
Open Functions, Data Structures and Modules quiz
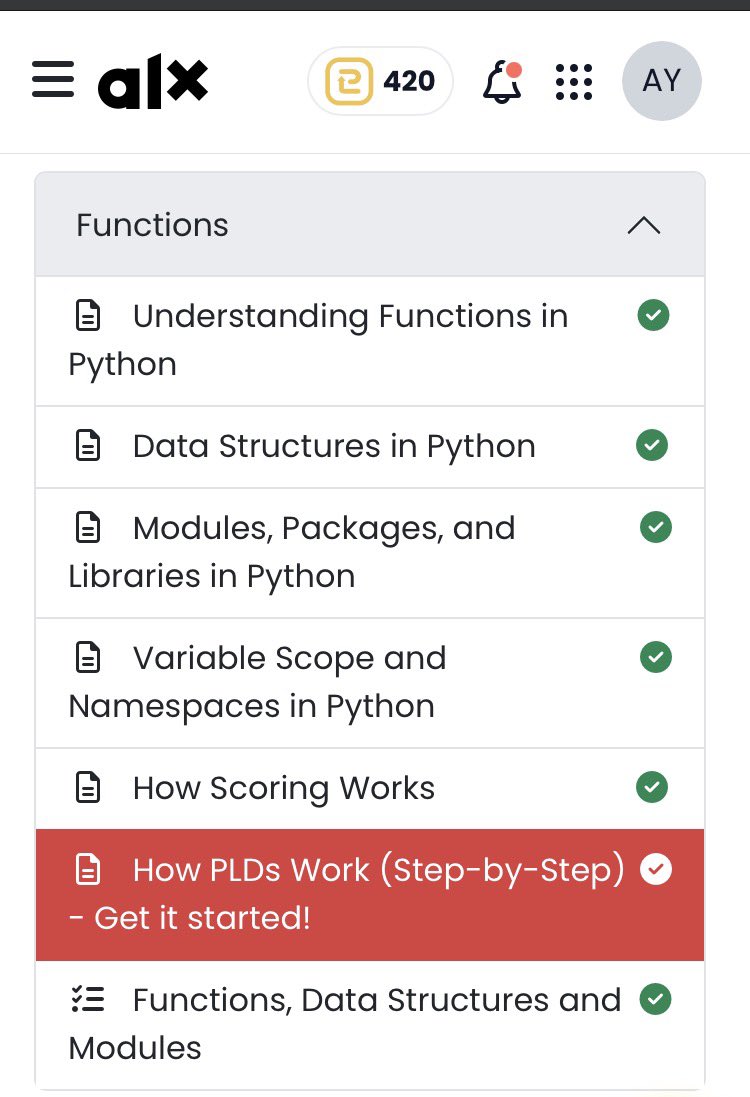[x=370, y=1024]
